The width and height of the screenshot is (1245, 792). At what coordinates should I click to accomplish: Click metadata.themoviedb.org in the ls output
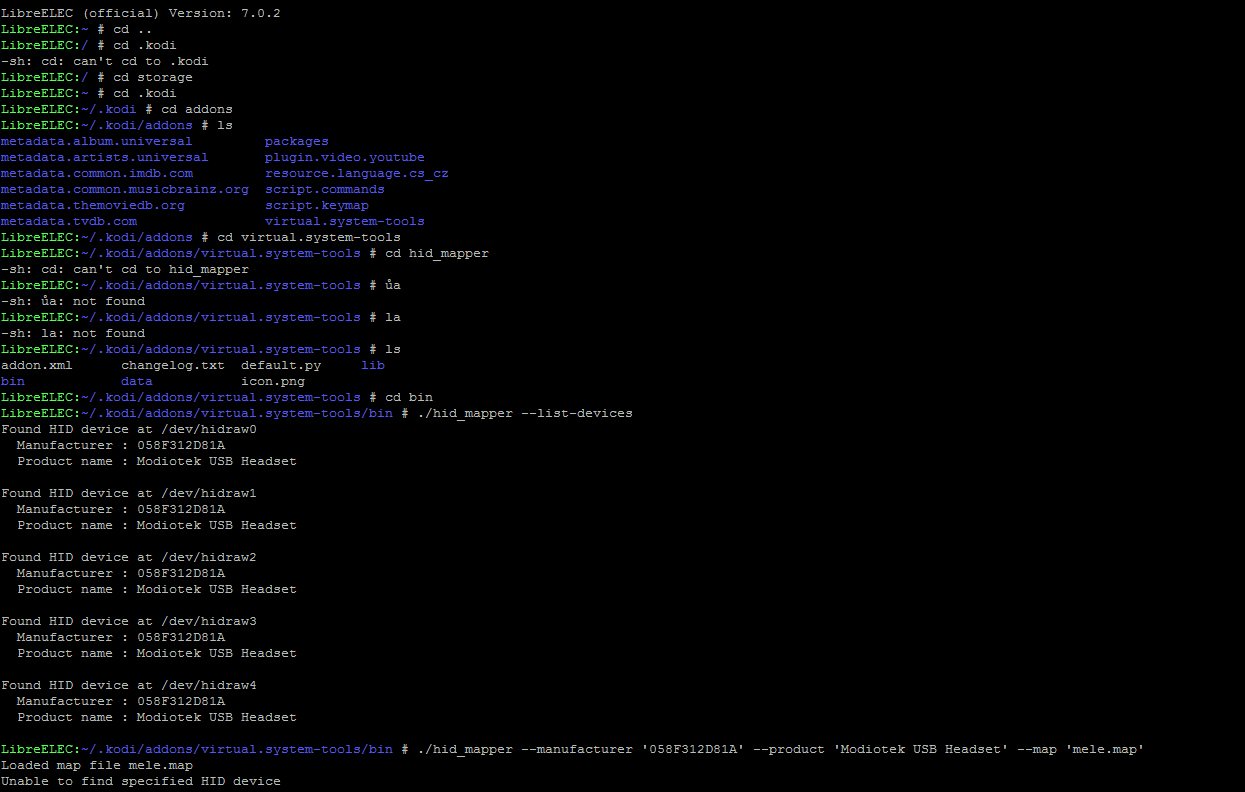tap(92, 205)
